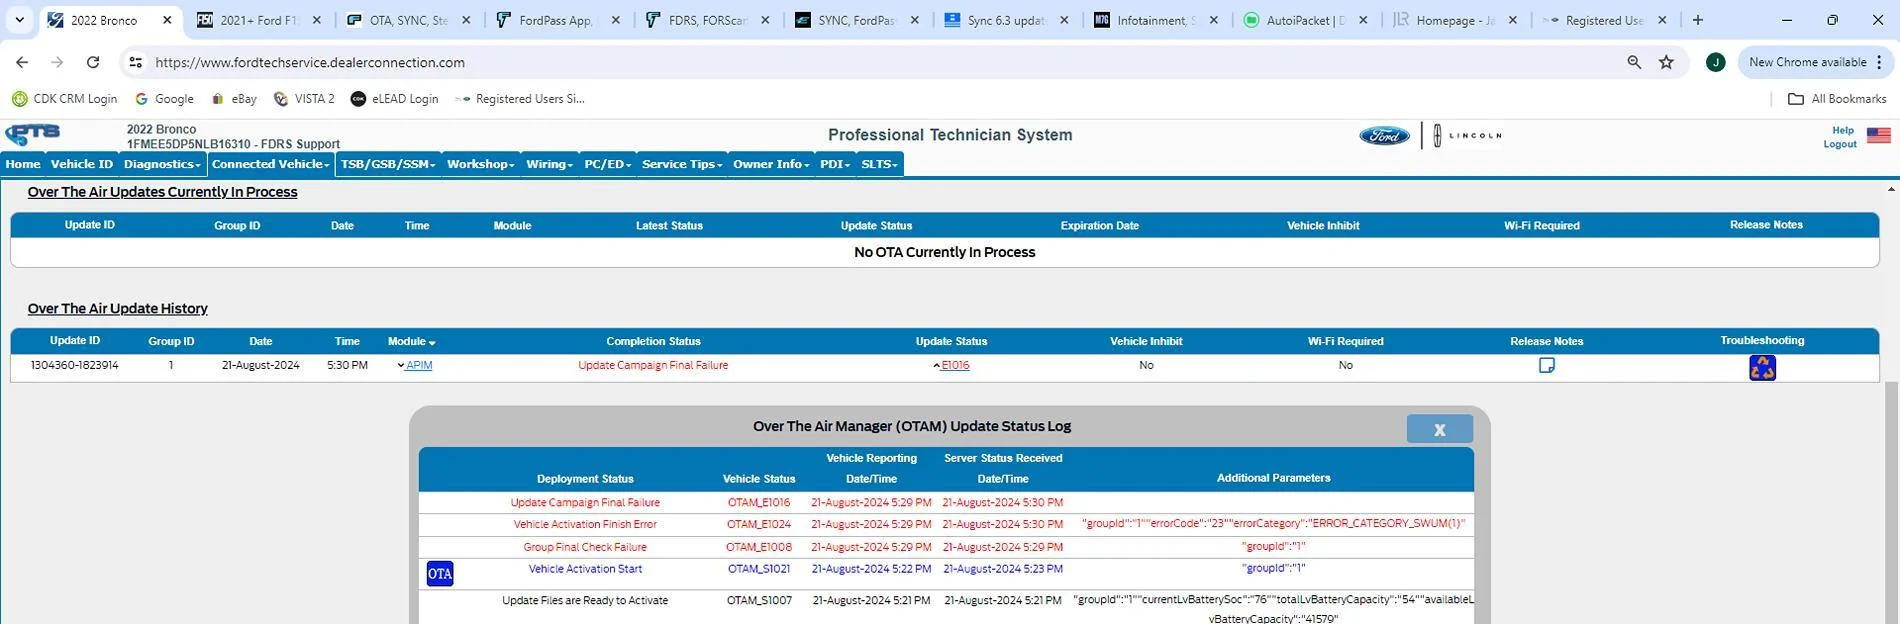Switch to the 2021+ Ford F1 tab
The width and height of the screenshot is (1900, 624).
(x=260, y=20)
